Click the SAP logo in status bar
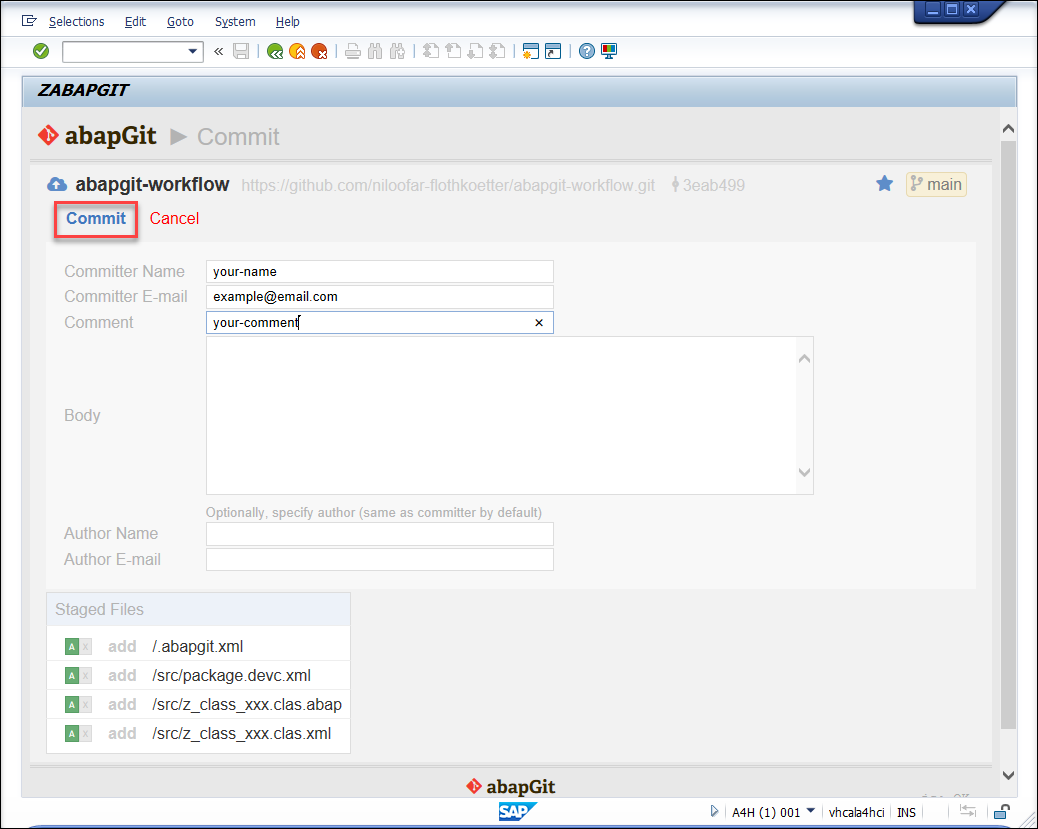Screen dimensions: 1038x829 (x=518, y=812)
